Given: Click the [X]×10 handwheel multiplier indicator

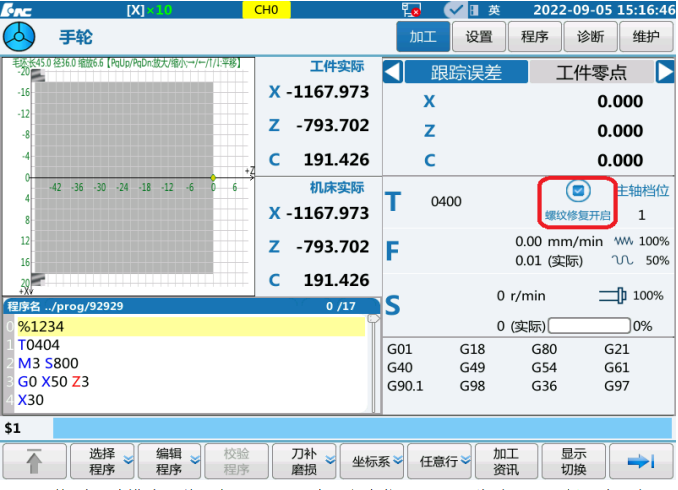Looking at the screenshot, I should coord(149,10).
